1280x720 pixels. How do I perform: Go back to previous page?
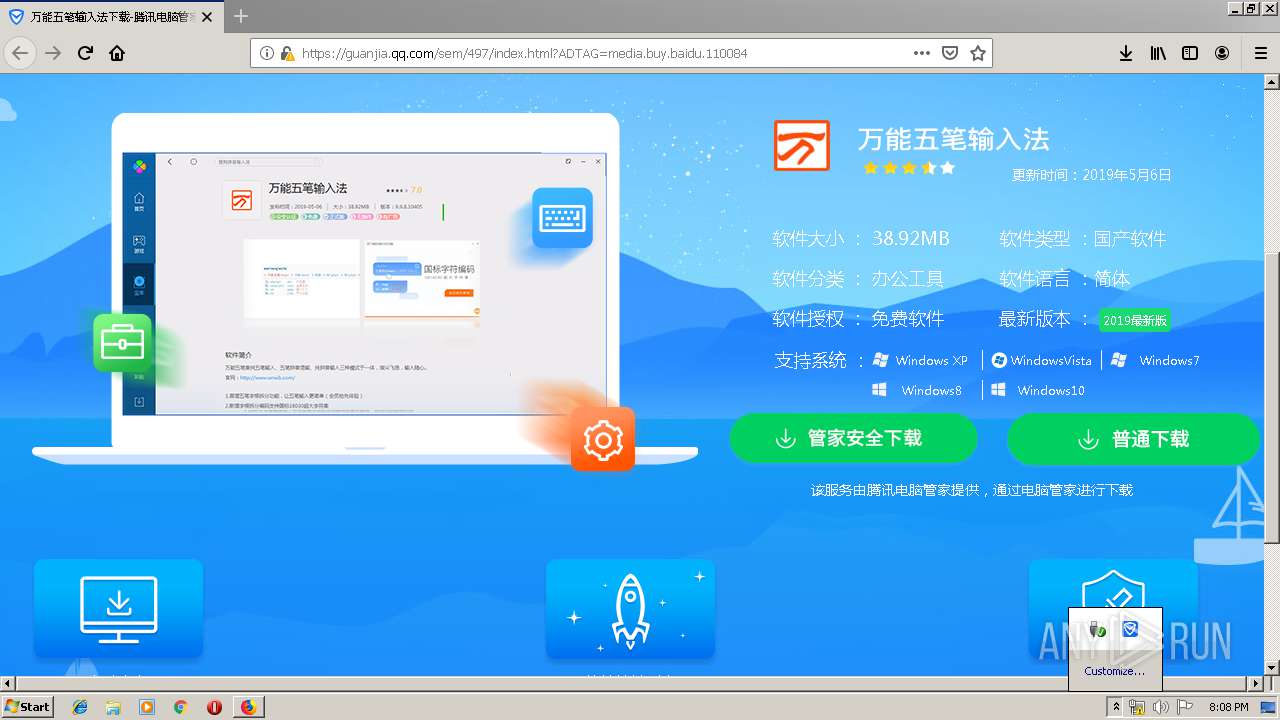tap(20, 53)
